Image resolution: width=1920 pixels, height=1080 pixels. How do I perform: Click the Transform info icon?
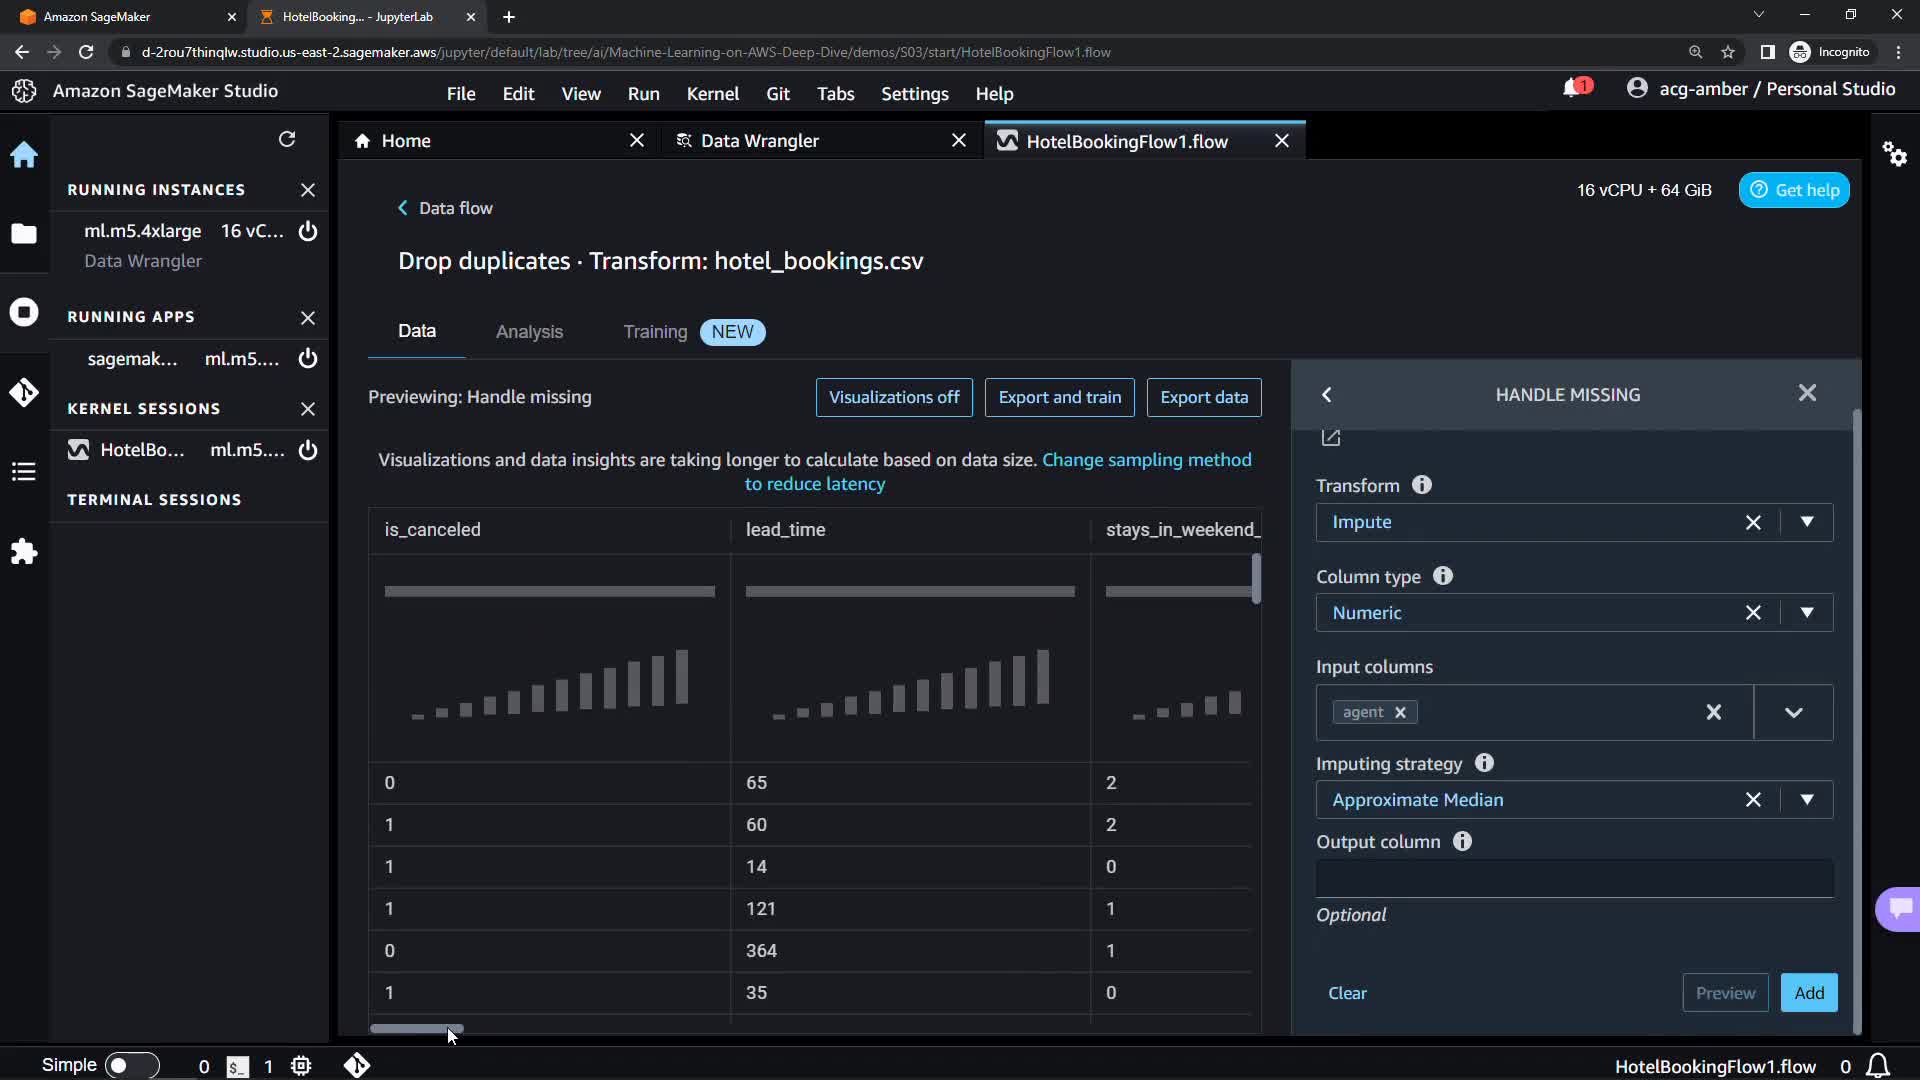click(1421, 485)
